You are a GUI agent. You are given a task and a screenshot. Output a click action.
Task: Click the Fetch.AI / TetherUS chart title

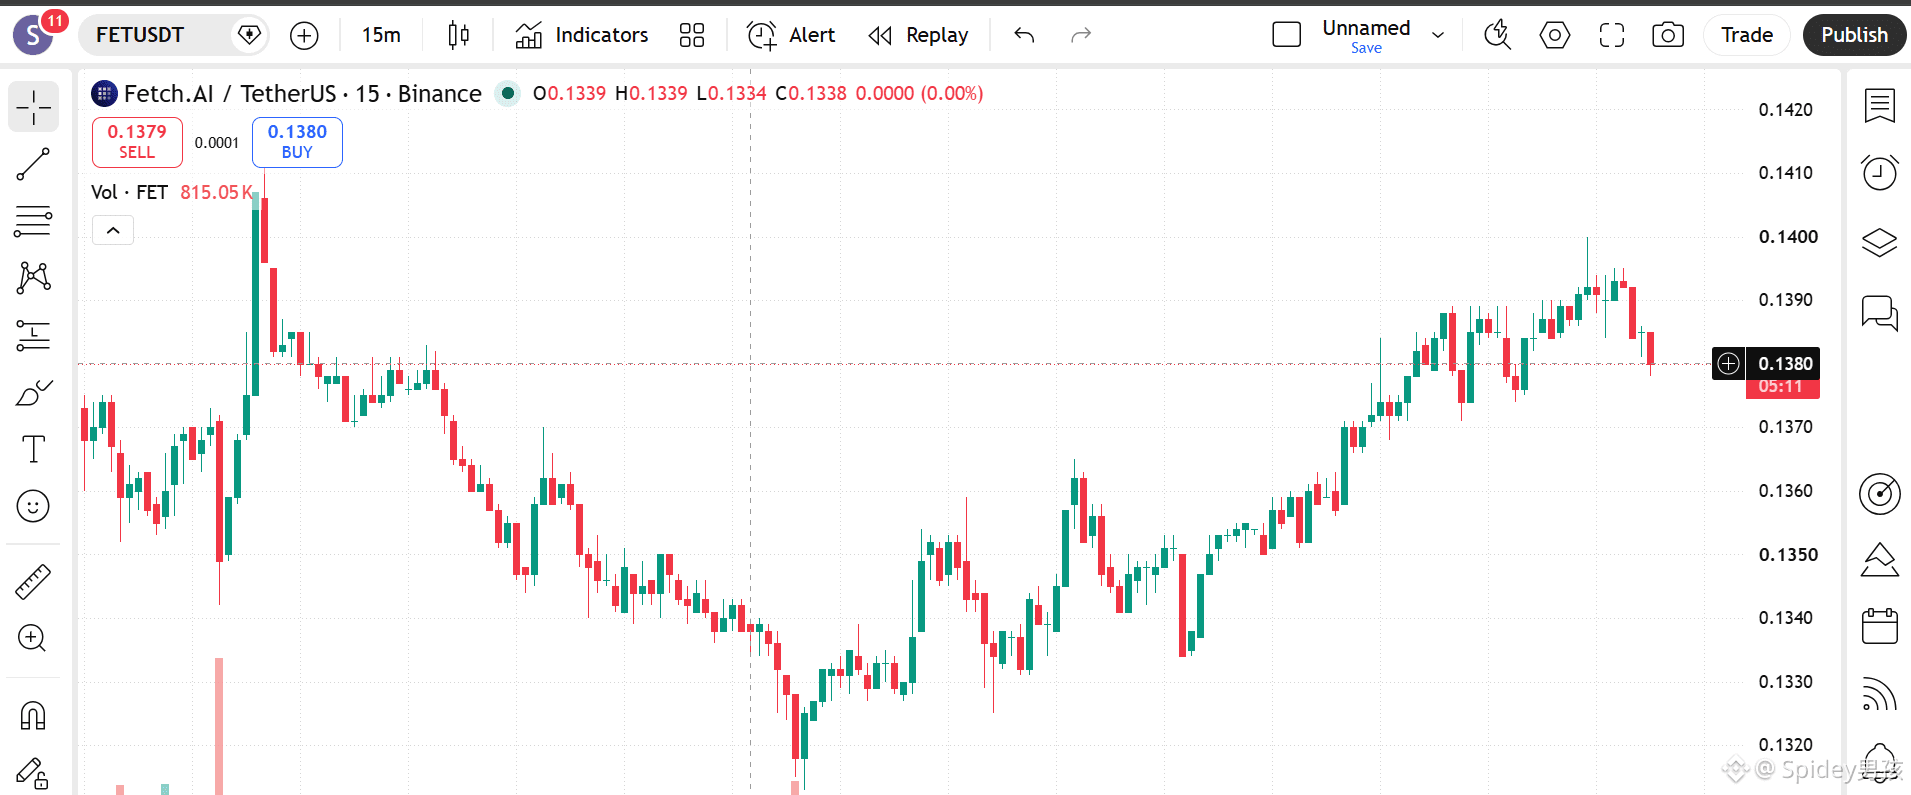pyautogui.click(x=303, y=94)
